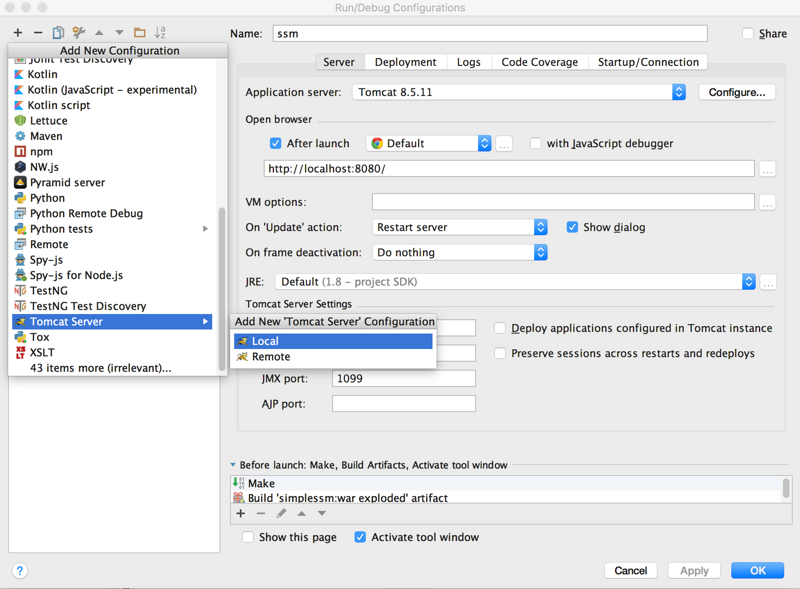Open the On 'Update' action Restart server dropdown
800x589 pixels.
point(460,227)
